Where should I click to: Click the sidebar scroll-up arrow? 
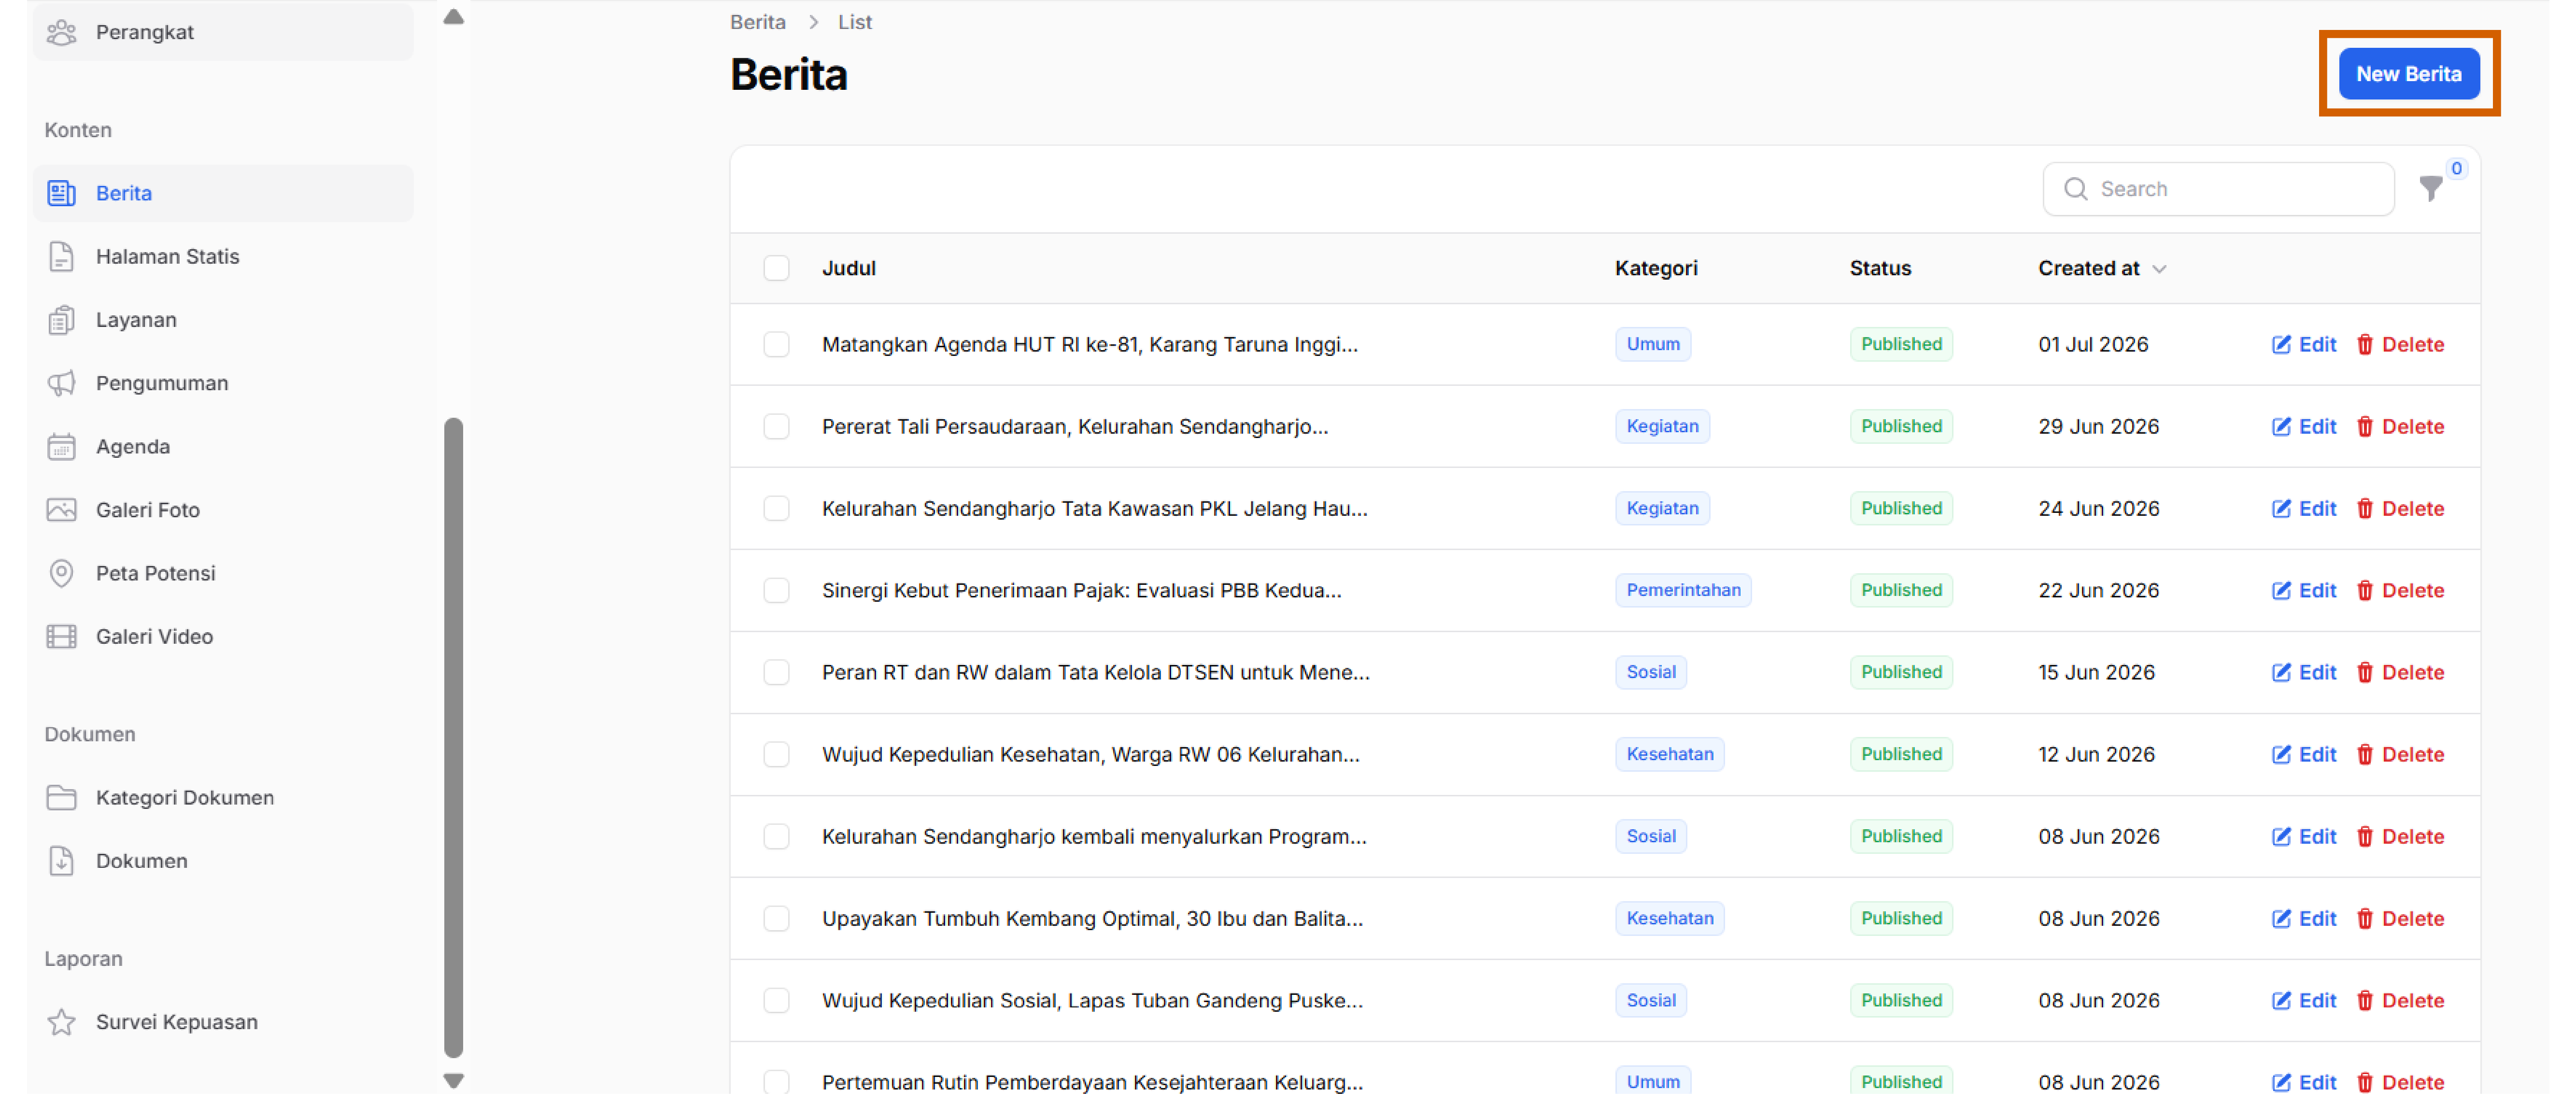pyautogui.click(x=453, y=16)
